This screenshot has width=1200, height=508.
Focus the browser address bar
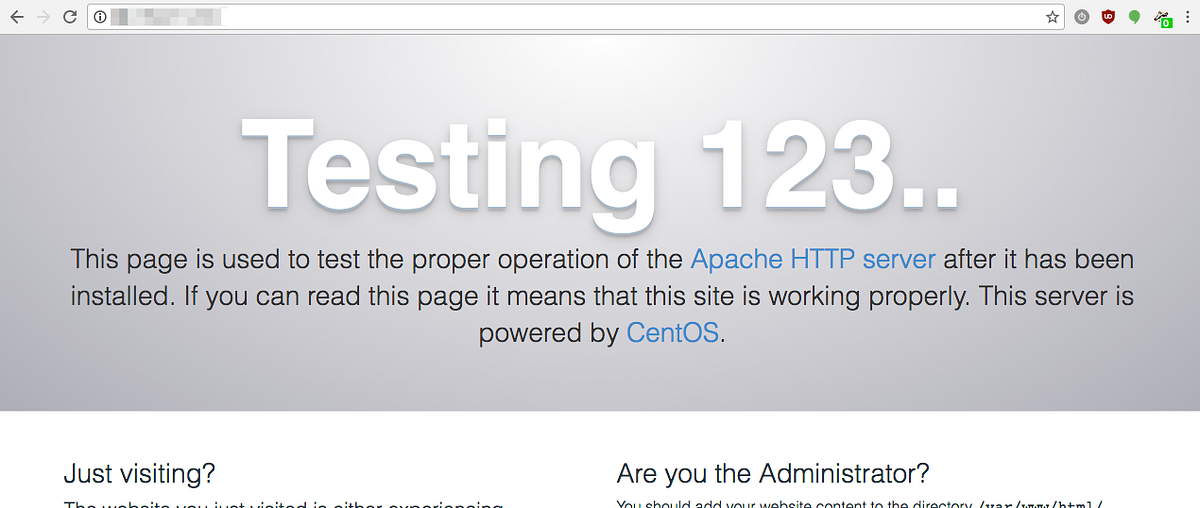pyautogui.click(x=576, y=17)
